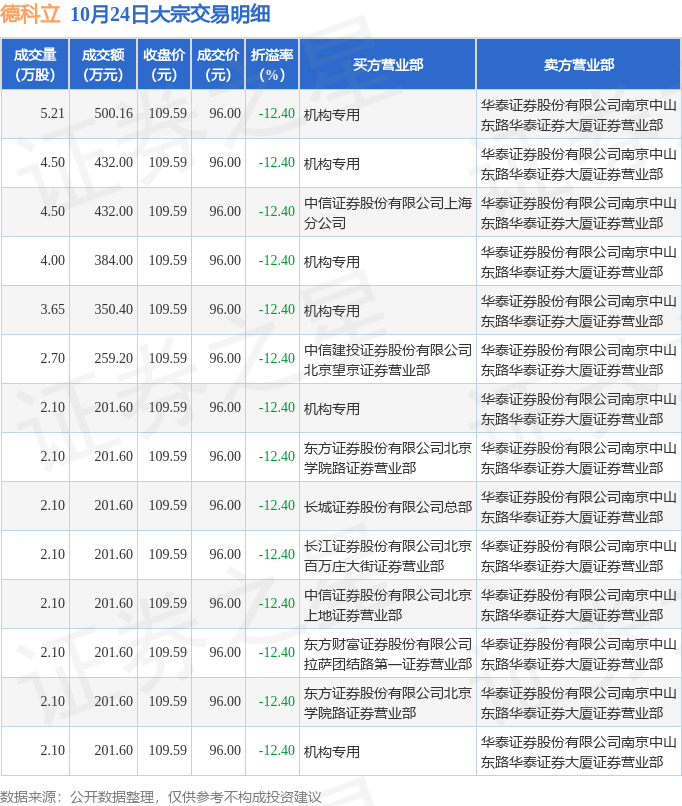Viewport: 682px width, 806px height.
Task: Click the 成交价(元) column header
Action: coord(218,64)
